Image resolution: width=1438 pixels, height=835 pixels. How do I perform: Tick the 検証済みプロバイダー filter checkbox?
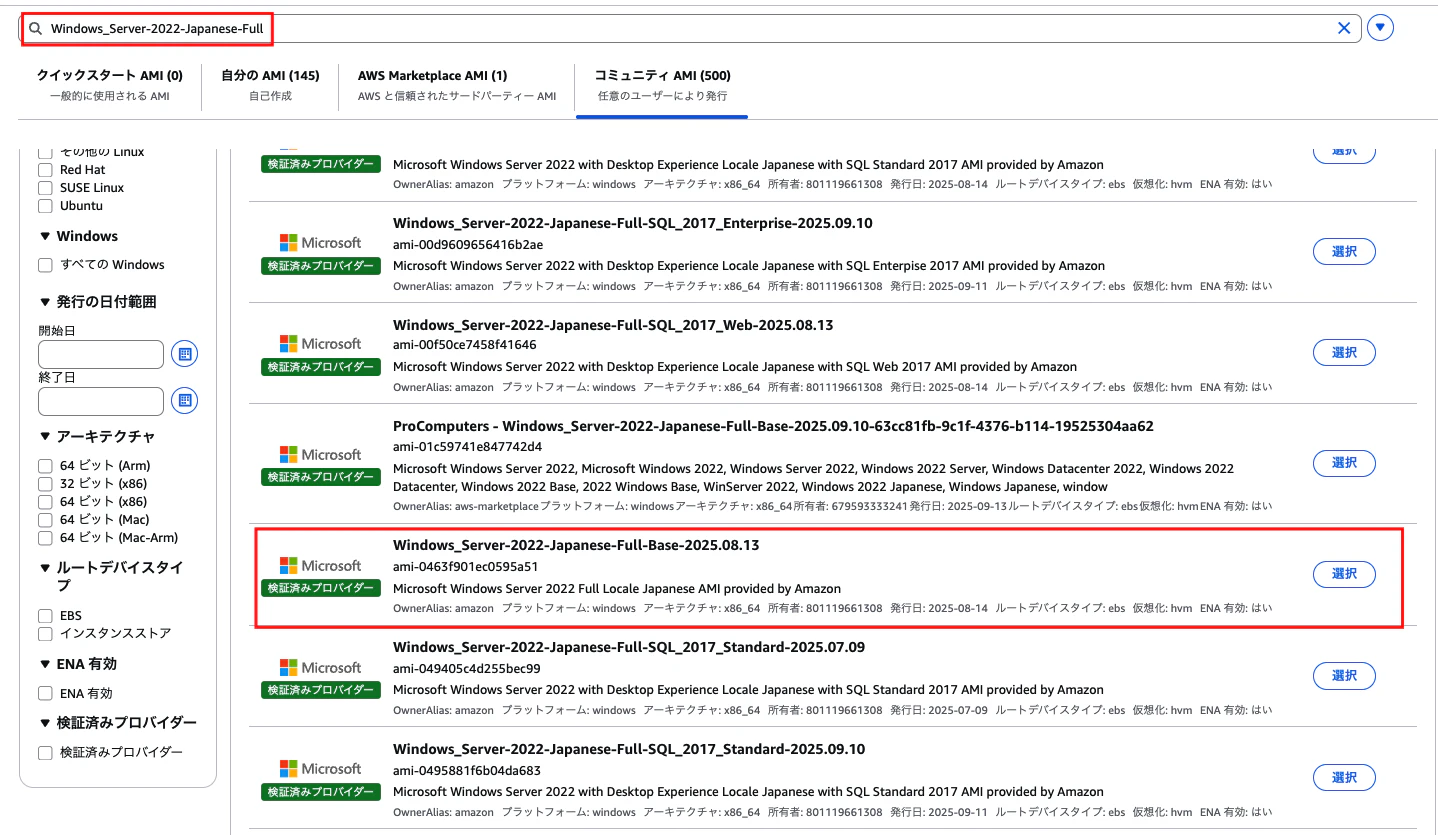click(x=45, y=753)
